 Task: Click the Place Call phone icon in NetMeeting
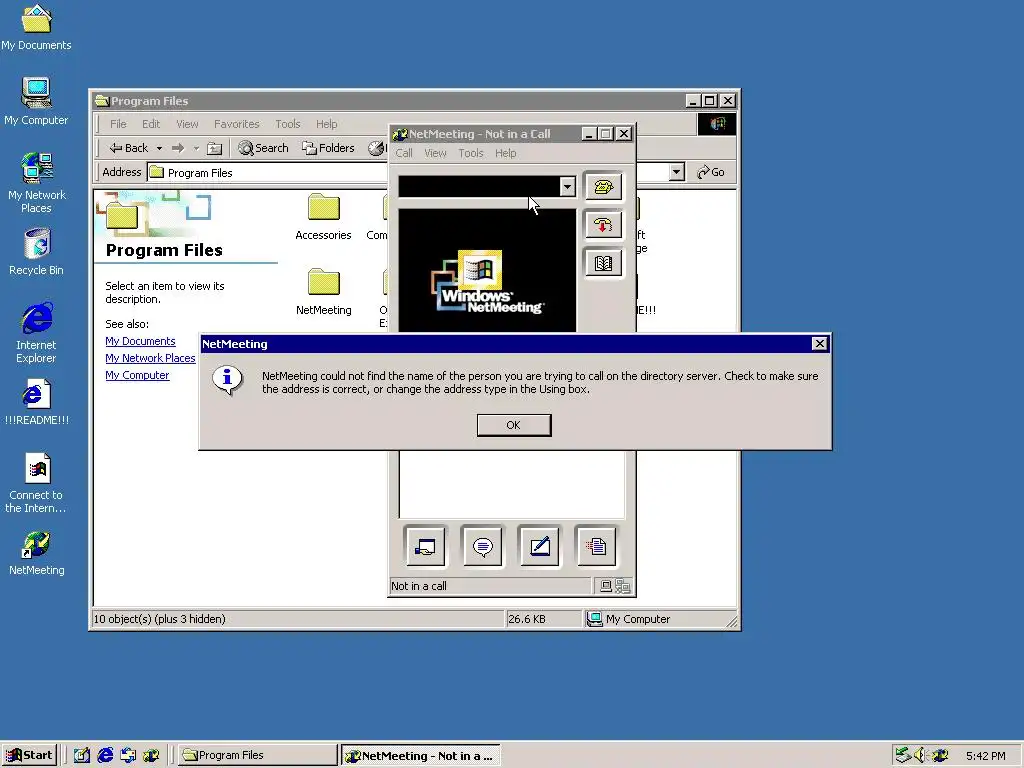point(603,187)
